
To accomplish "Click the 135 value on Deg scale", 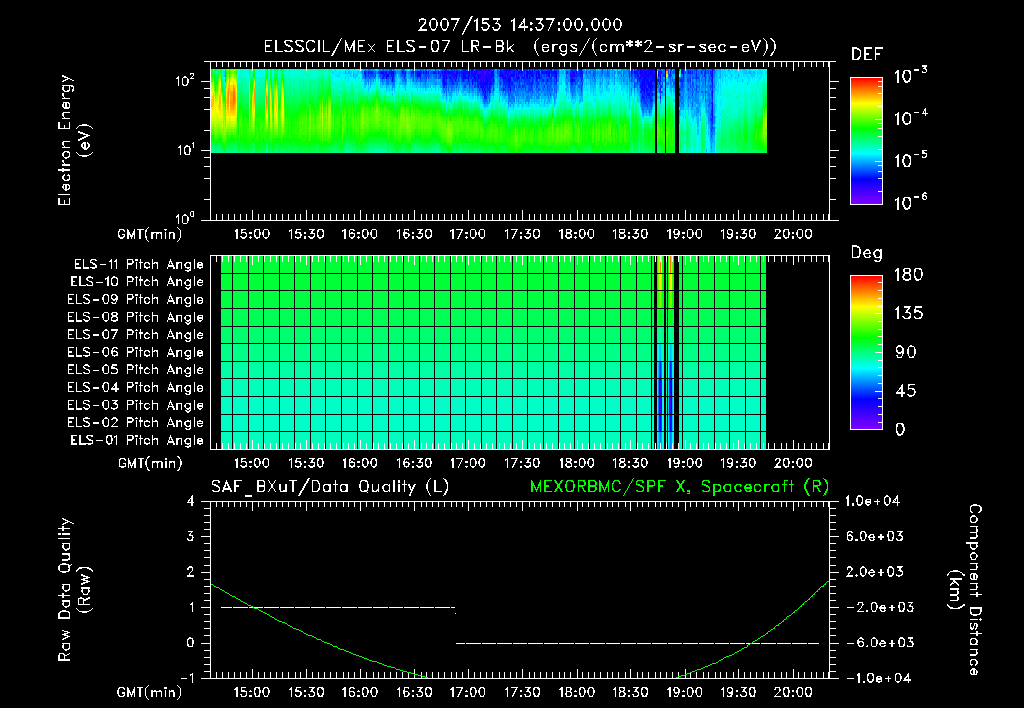I will (908, 314).
